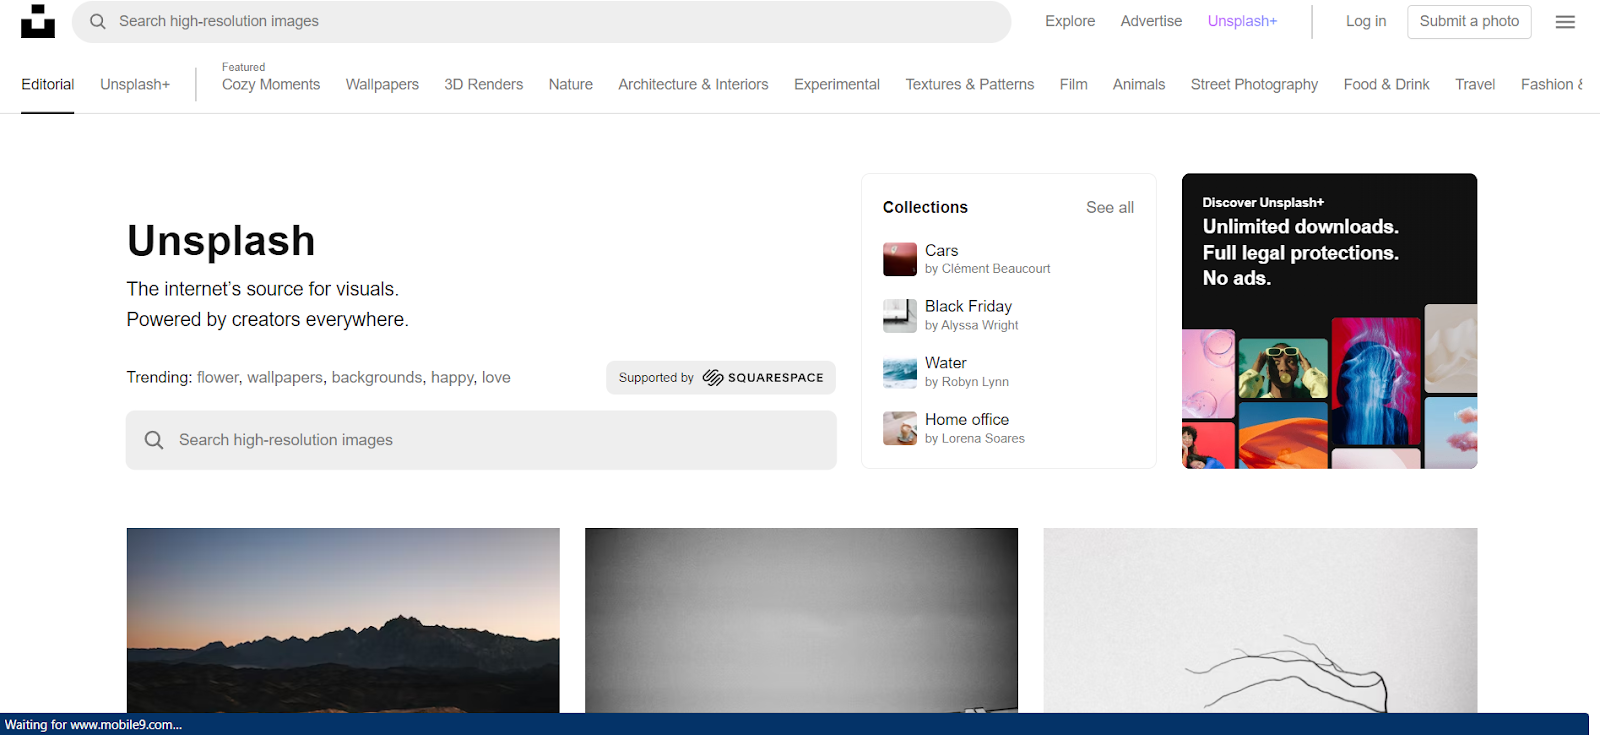Open the Black Friday collection title
1600x735 pixels.
[x=968, y=306]
